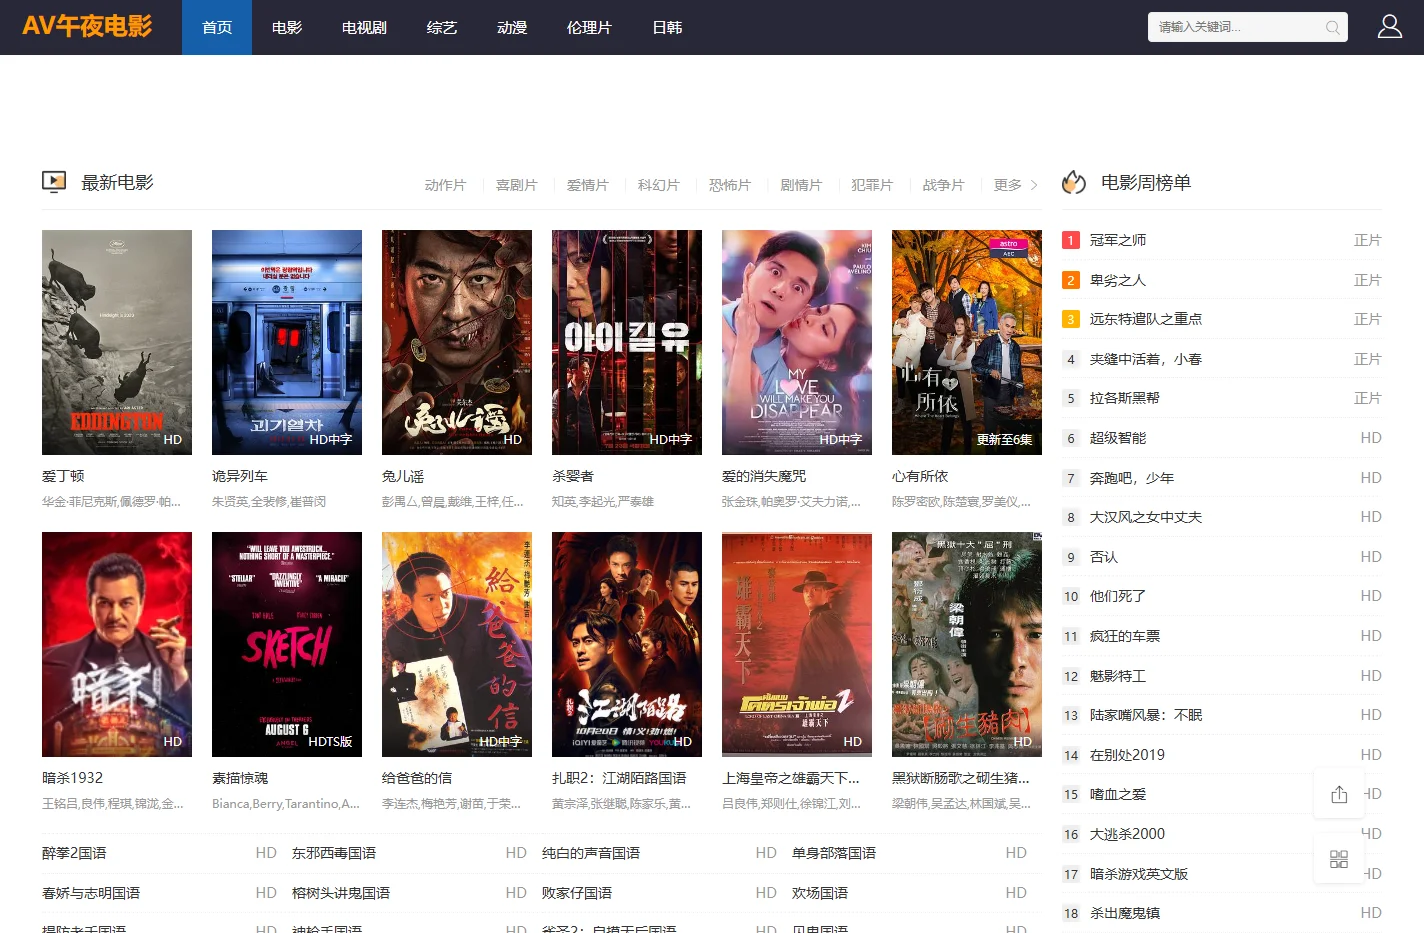The width and height of the screenshot is (1424, 933).
Task: Open the 暗杀1932 movie poster
Action: (x=117, y=644)
